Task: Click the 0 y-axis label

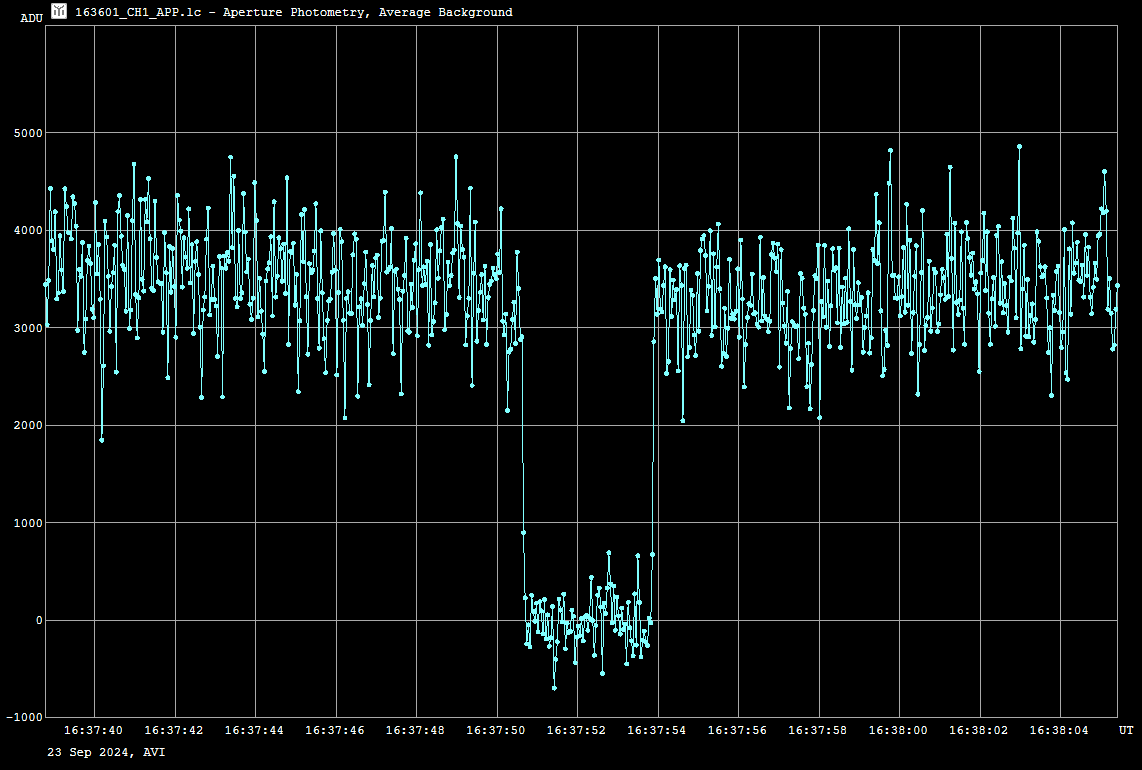Action: (x=39, y=621)
